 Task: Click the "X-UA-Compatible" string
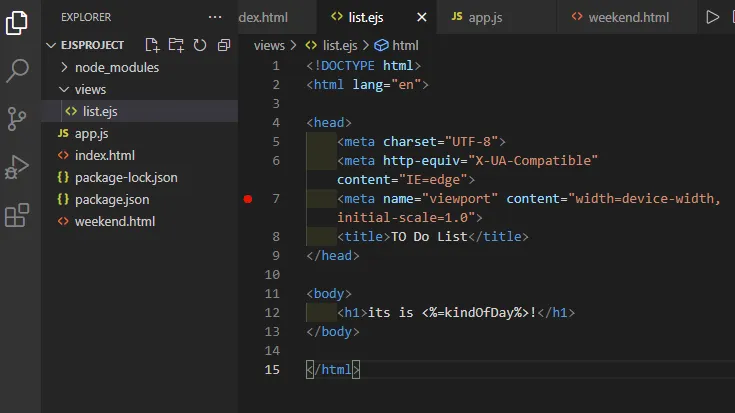533,161
